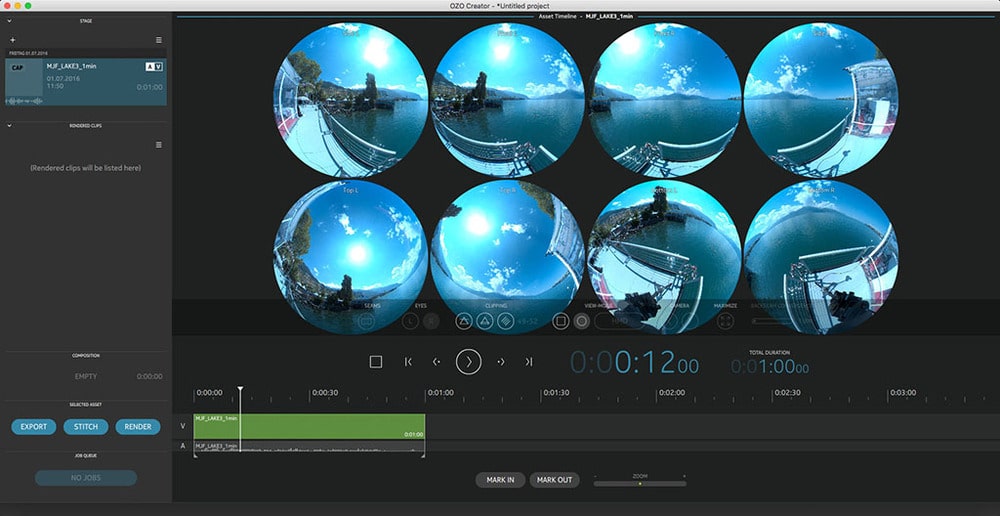This screenshot has width=1000, height=516.
Task: Jump to start of clip icon
Action: coord(408,362)
